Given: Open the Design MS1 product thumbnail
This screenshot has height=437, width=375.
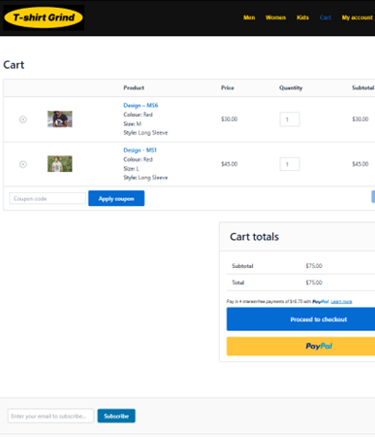Looking at the screenshot, I should pos(60,164).
